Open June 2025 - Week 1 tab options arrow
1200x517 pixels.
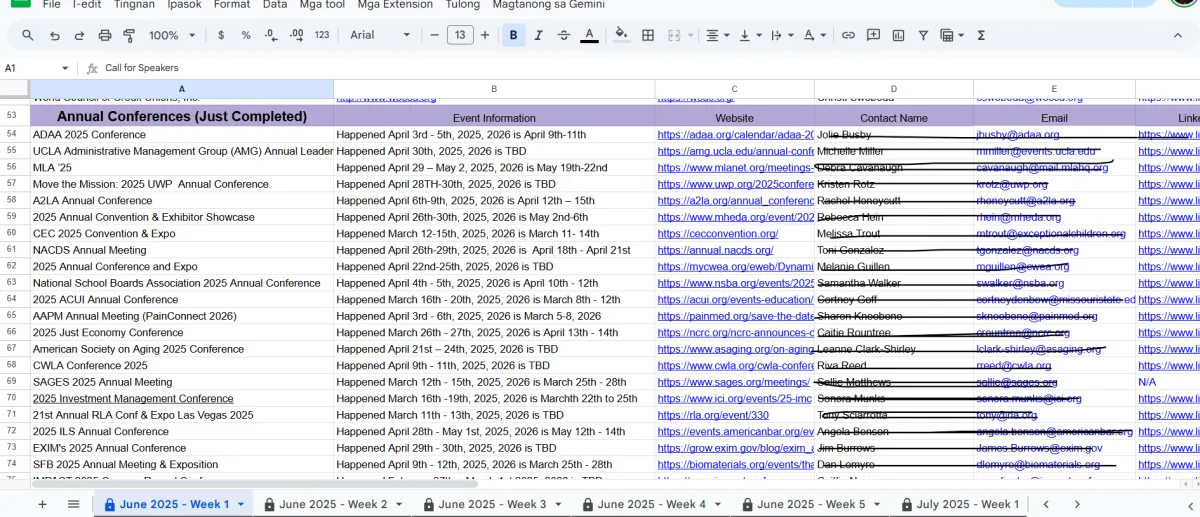[241, 504]
